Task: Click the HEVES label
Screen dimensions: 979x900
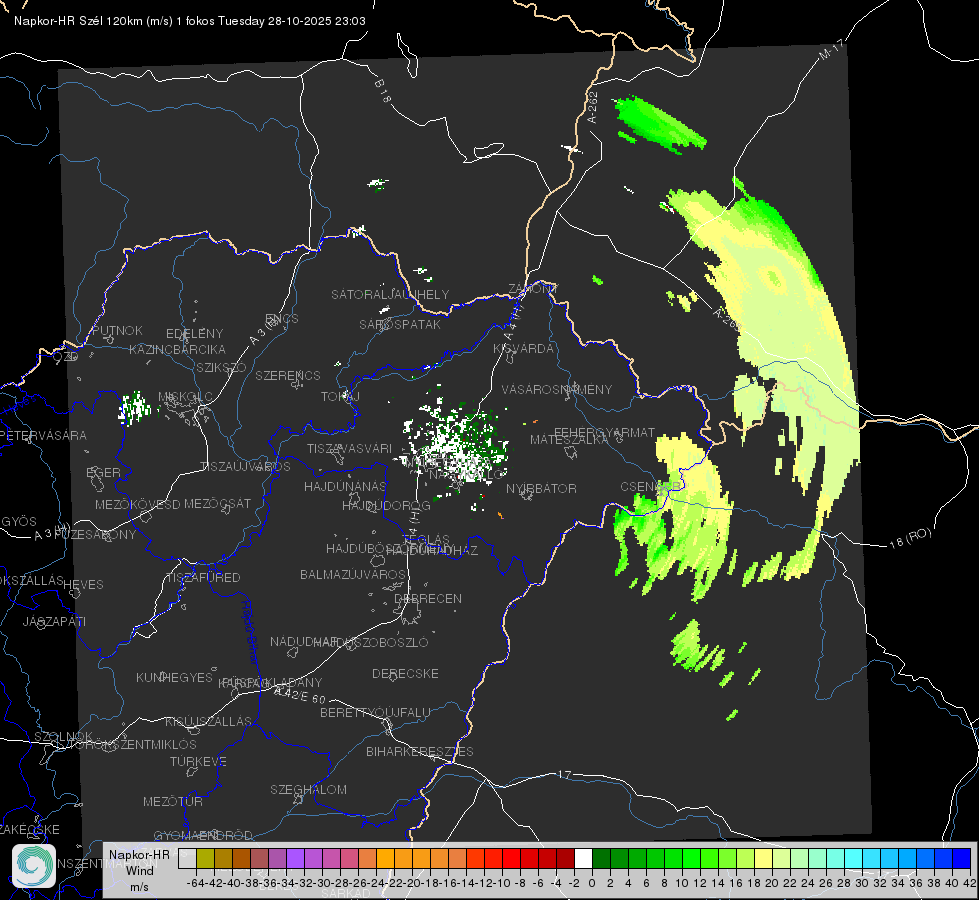Action: click(84, 585)
